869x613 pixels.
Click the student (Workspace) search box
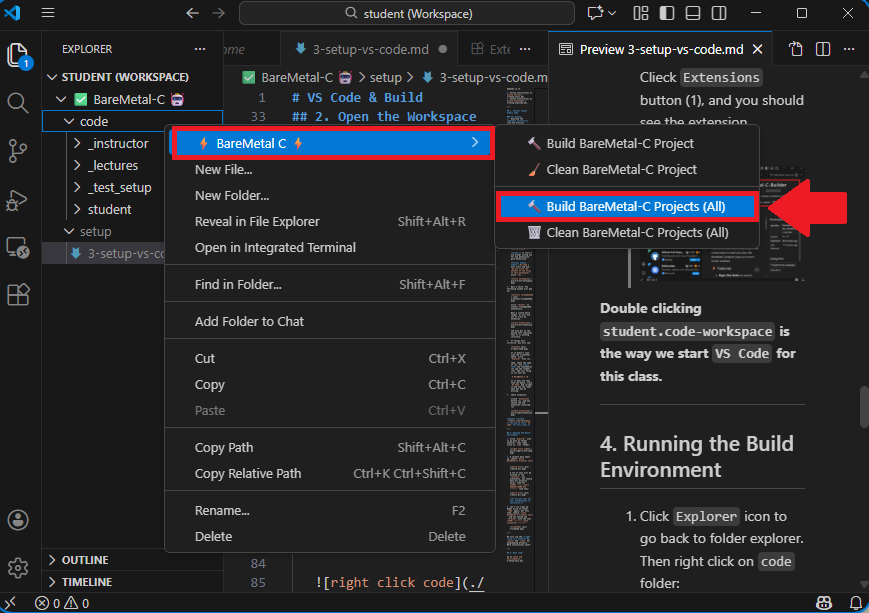coord(407,14)
